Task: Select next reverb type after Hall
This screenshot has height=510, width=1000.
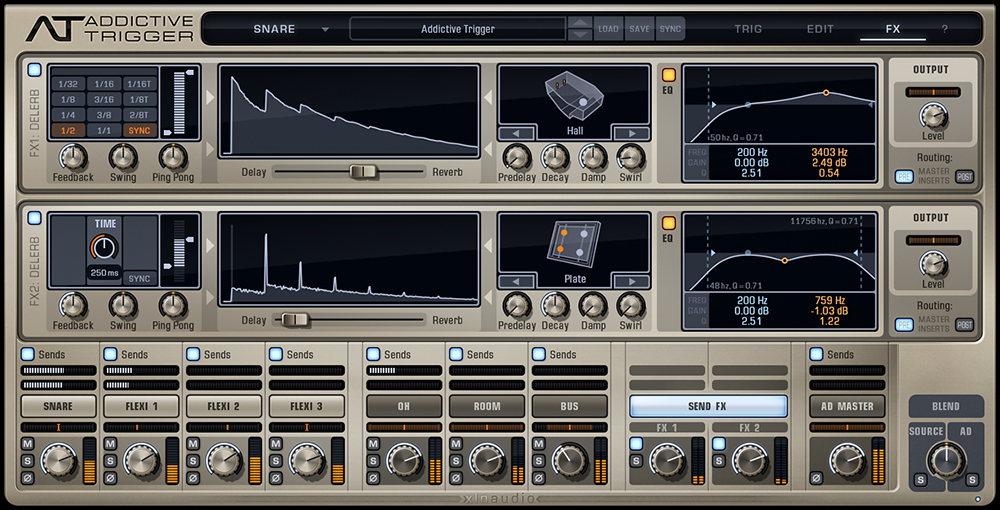Action: tap(631, 134)
